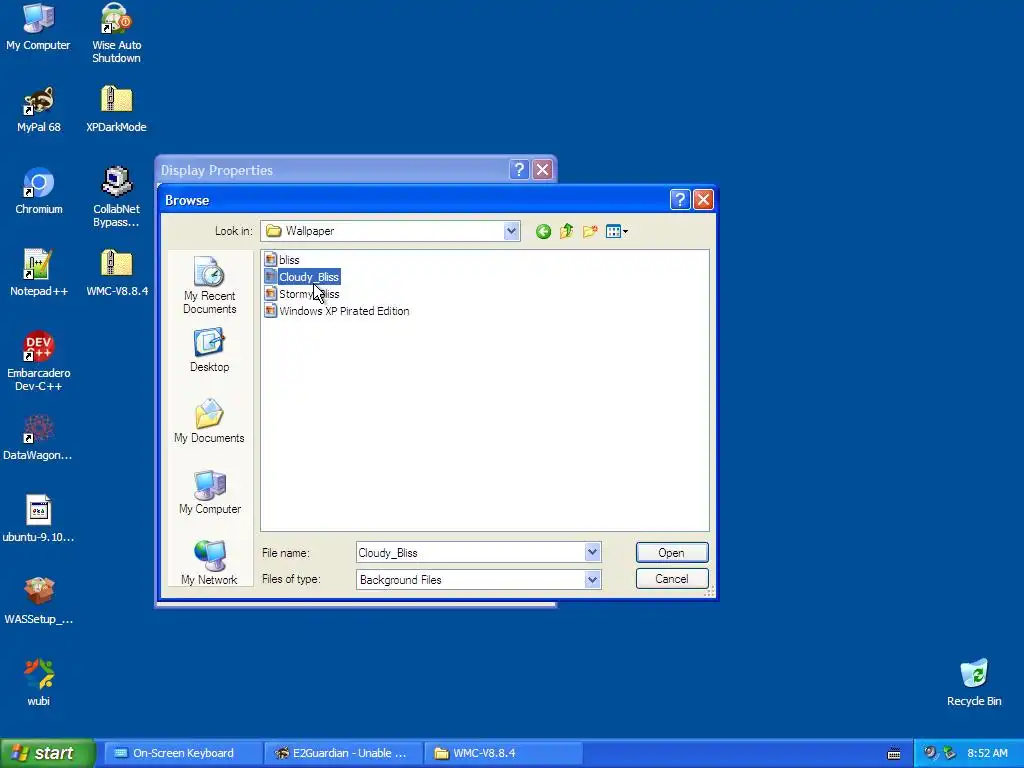Click the Open button
Screen dimensions: 1024x768
coord(672,552)
